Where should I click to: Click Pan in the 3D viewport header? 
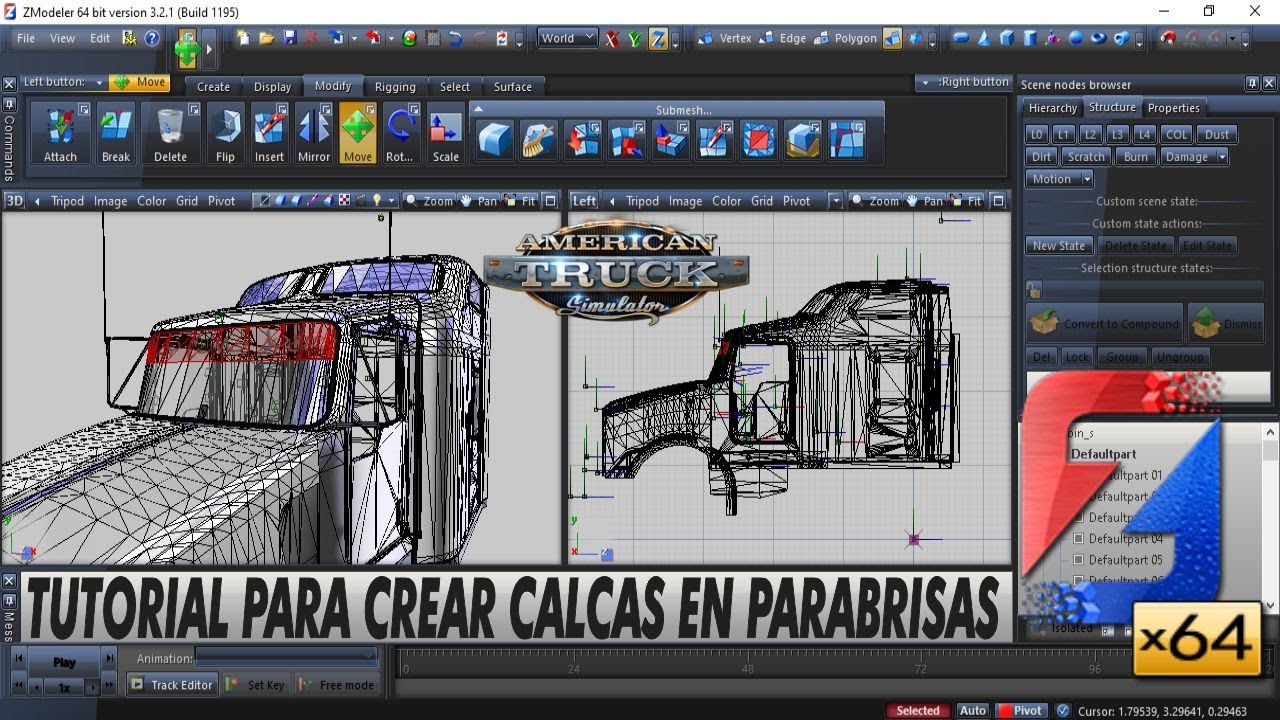tap(479, 201)
